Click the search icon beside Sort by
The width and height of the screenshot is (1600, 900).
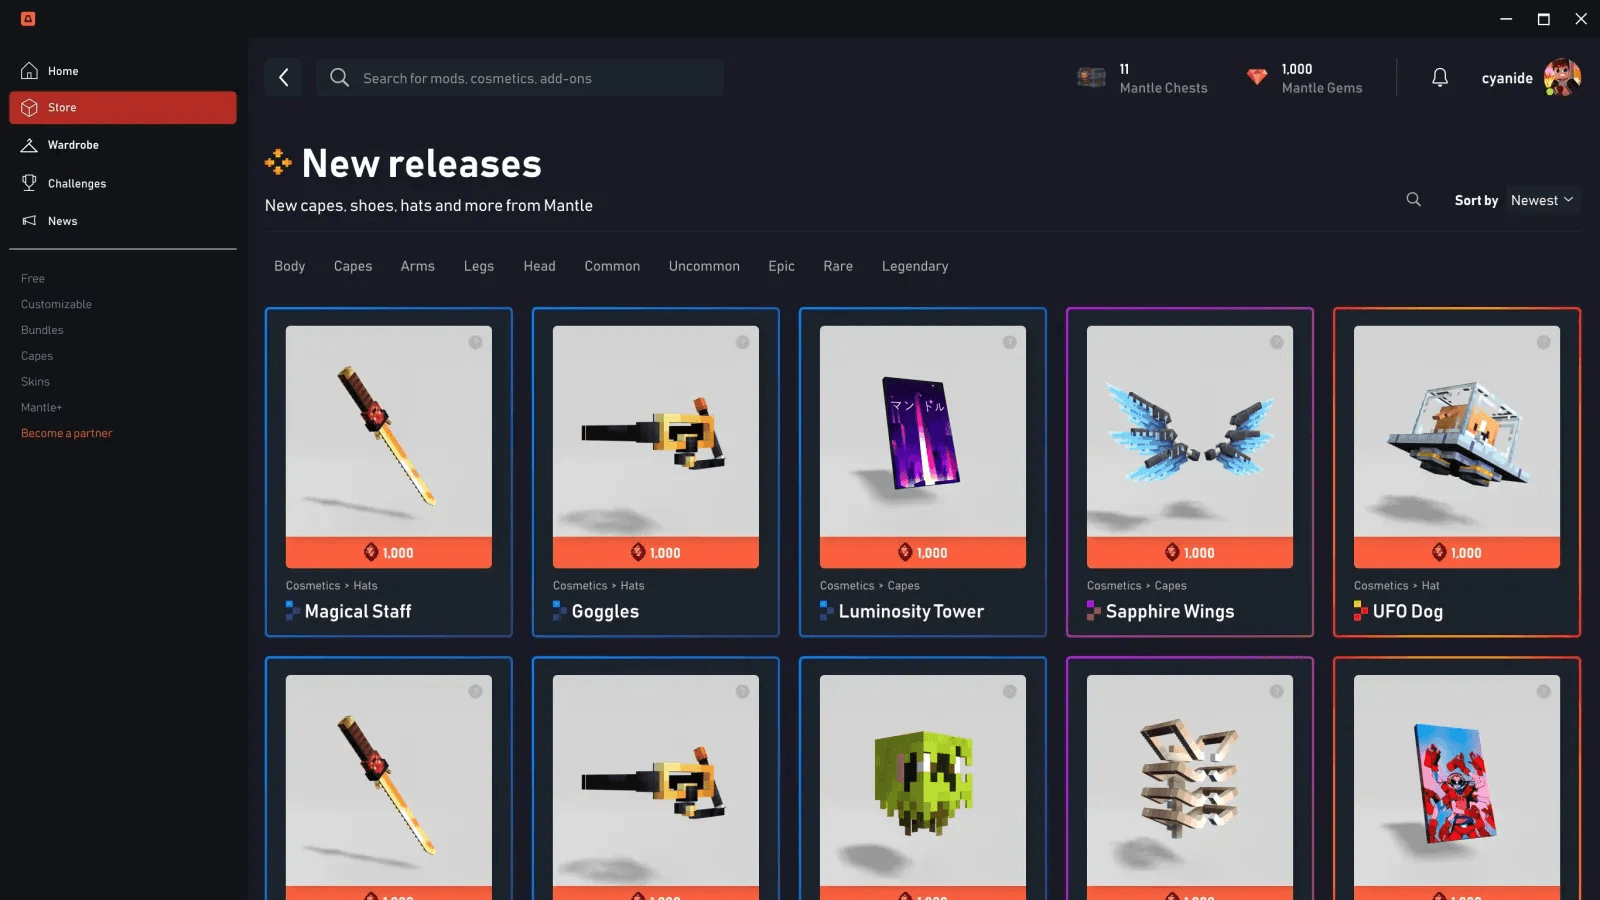coord(1413,200)
